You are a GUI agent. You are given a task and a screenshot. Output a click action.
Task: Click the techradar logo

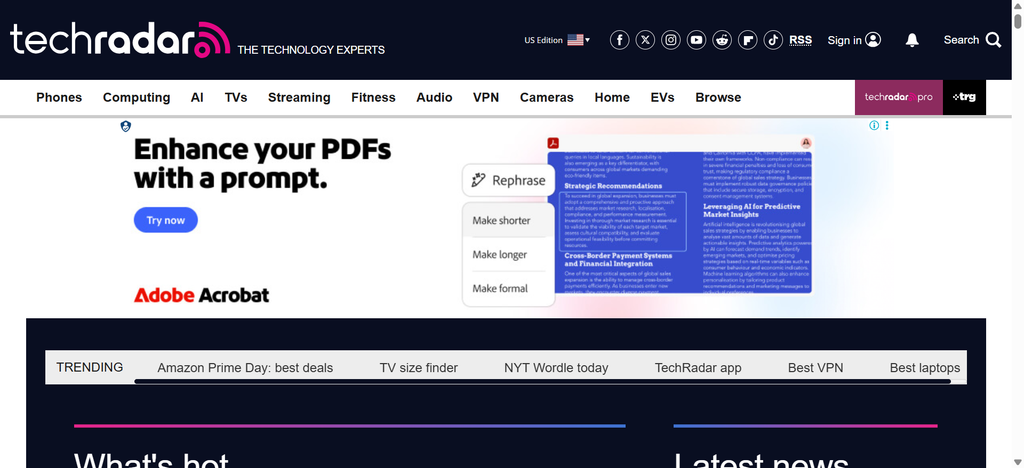[x=120, y=39]
